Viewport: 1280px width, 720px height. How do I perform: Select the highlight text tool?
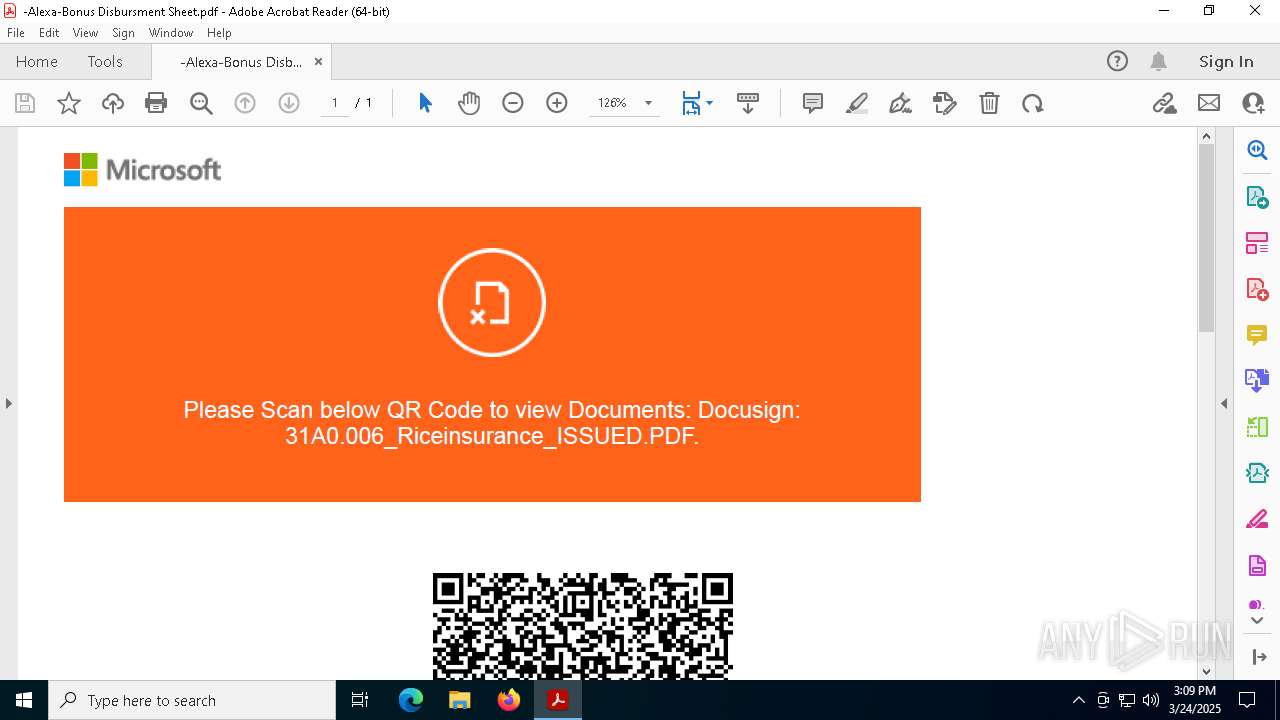(x=857, y=103)
